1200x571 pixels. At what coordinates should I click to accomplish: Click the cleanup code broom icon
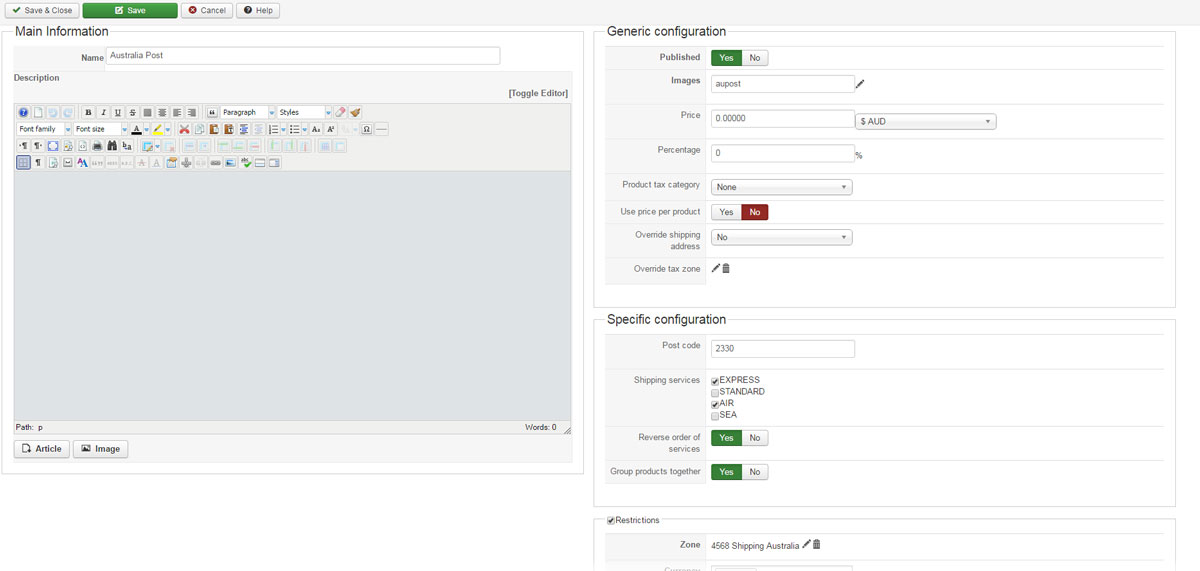[x=355, y=112]
